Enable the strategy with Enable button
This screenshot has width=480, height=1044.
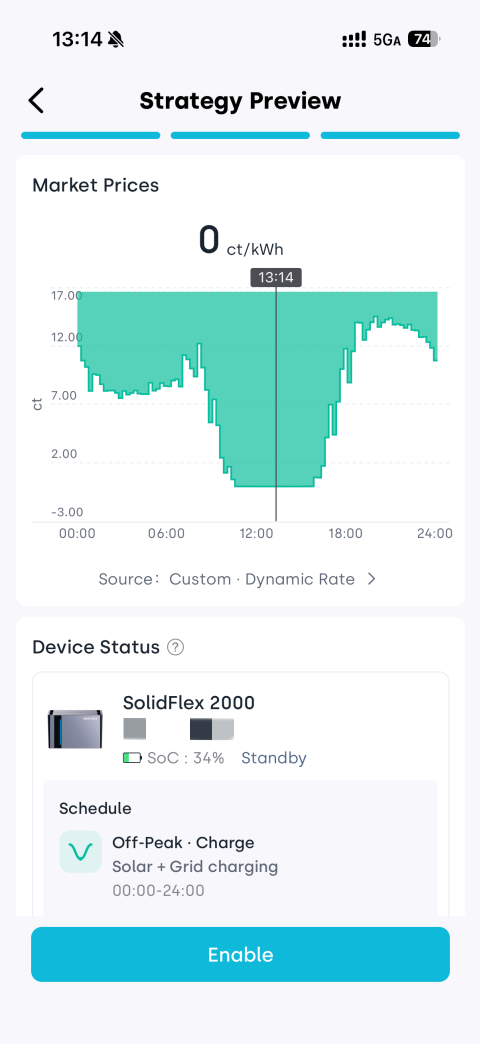point(240,954)
